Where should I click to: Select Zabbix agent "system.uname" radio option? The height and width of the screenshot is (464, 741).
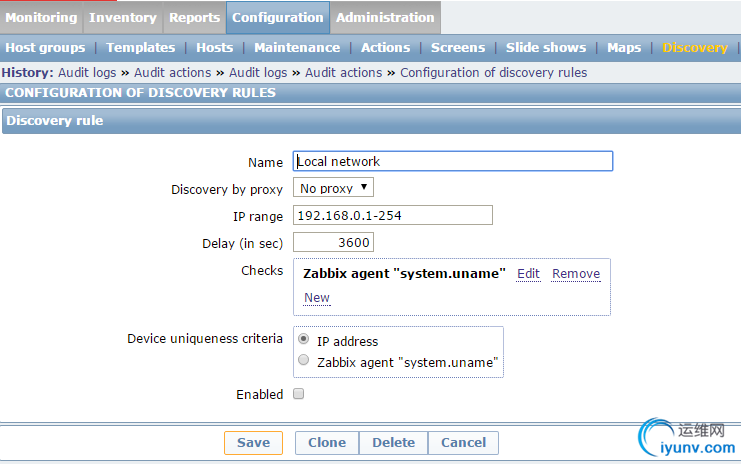tap(304, 361)
